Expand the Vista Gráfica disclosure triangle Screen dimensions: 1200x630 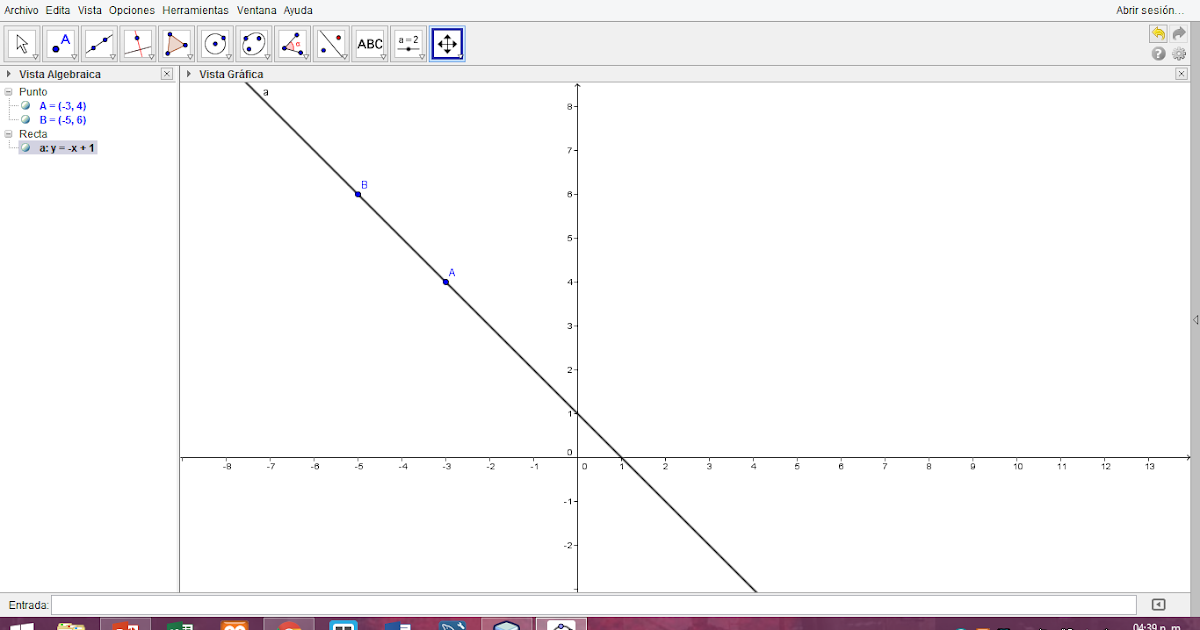tap(188, 73)
